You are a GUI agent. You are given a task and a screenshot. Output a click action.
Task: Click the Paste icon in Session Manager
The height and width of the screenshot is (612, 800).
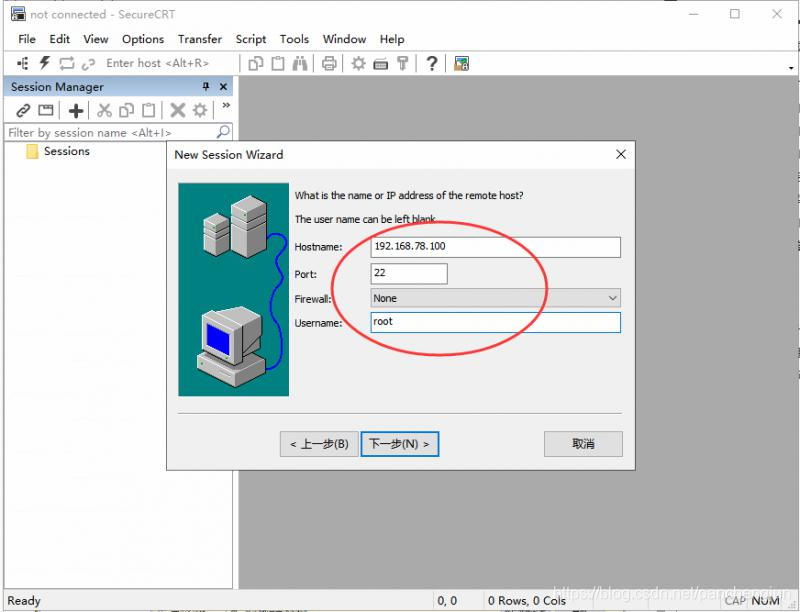point(148,110)
